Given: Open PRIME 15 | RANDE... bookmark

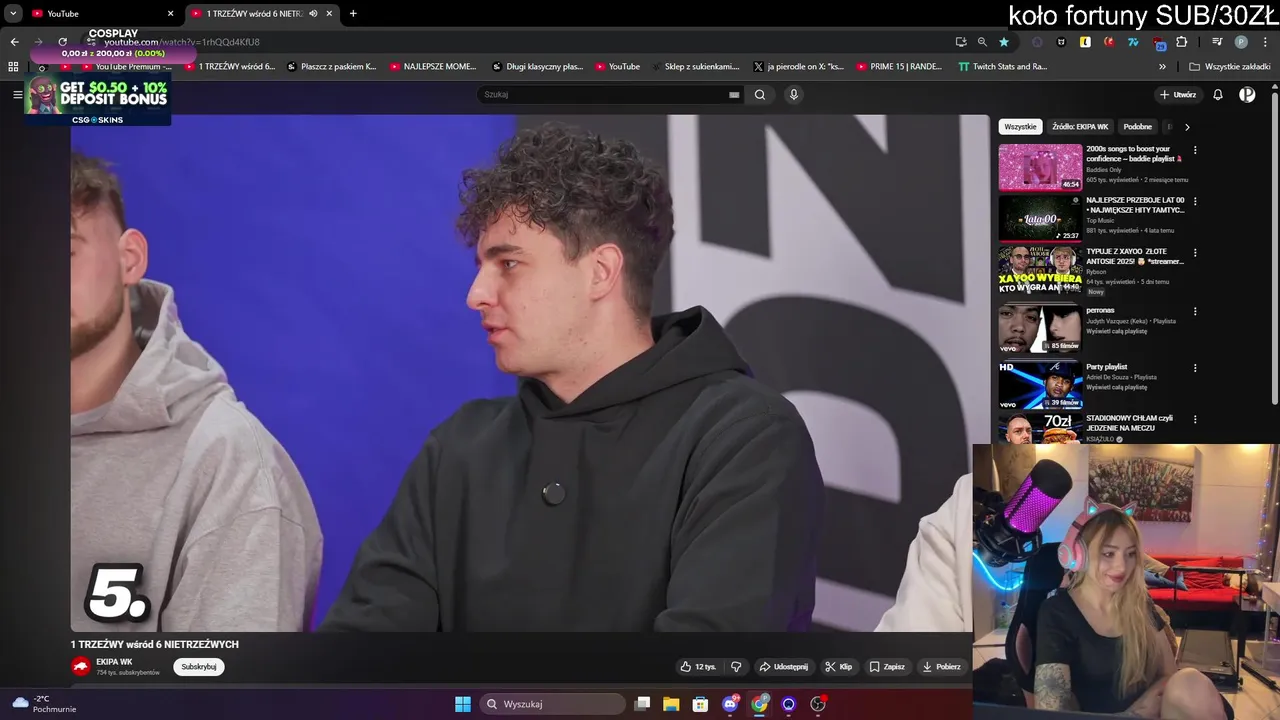Looking at the screenshot, I should coord(899,67).
